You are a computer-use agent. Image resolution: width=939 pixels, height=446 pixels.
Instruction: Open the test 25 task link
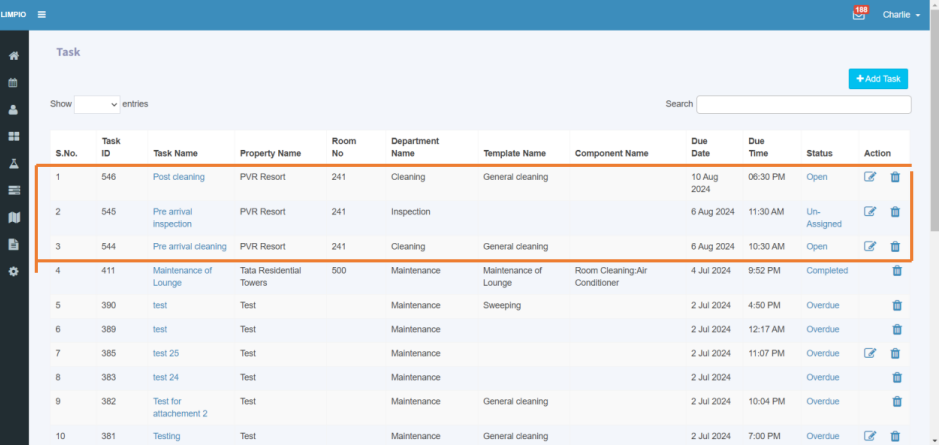[166, 354]
